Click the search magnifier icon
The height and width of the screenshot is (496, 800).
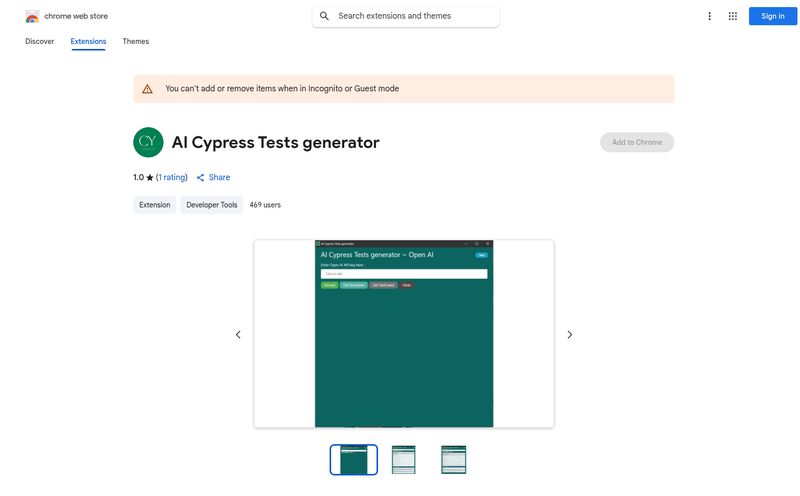324,16
